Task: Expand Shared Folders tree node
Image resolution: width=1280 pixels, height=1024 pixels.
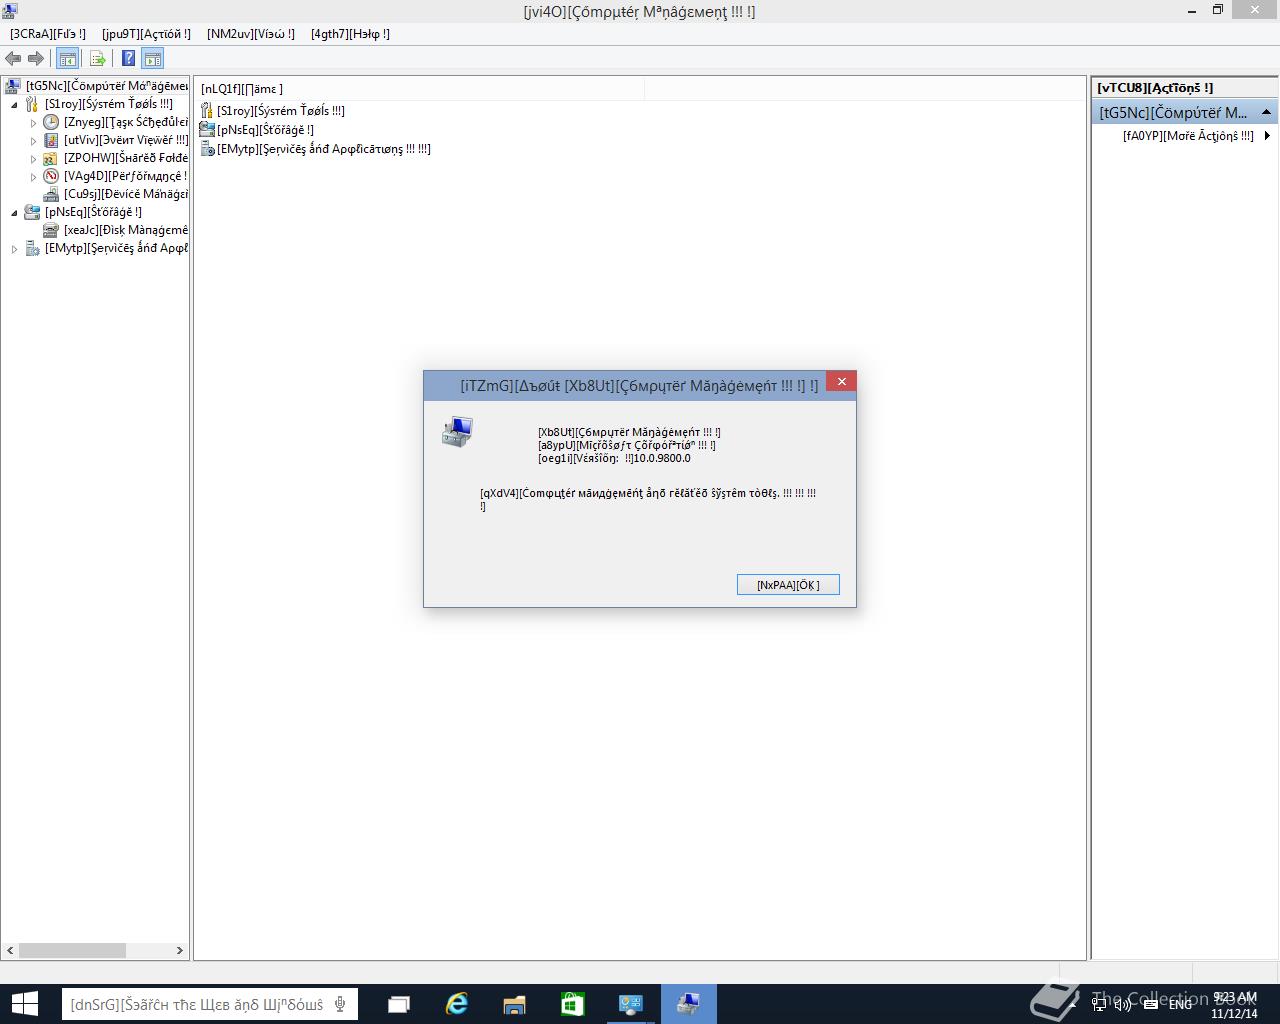Action: 33,158
